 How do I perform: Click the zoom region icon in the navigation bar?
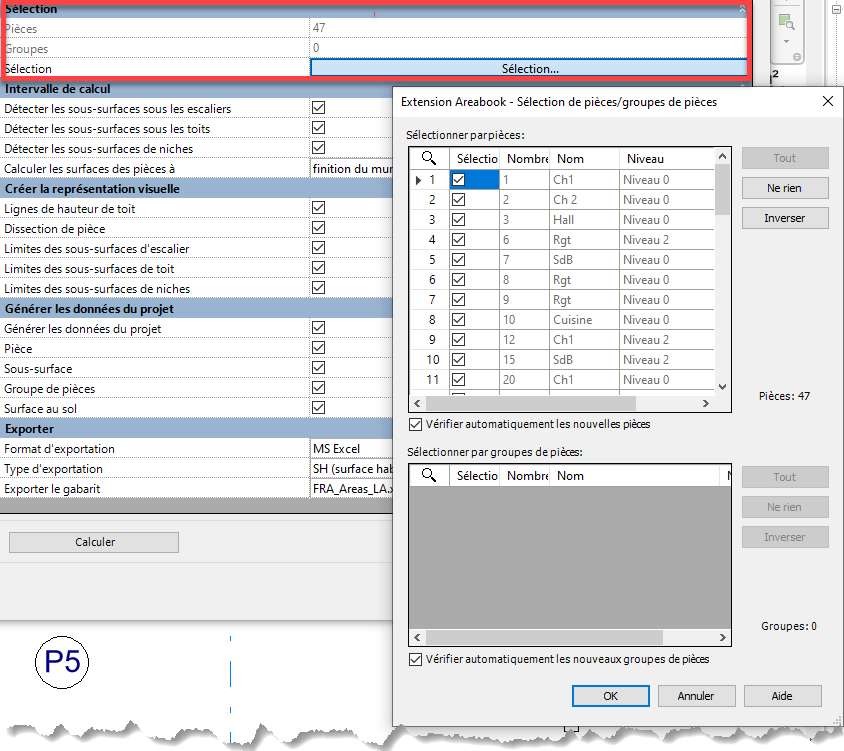785,22
